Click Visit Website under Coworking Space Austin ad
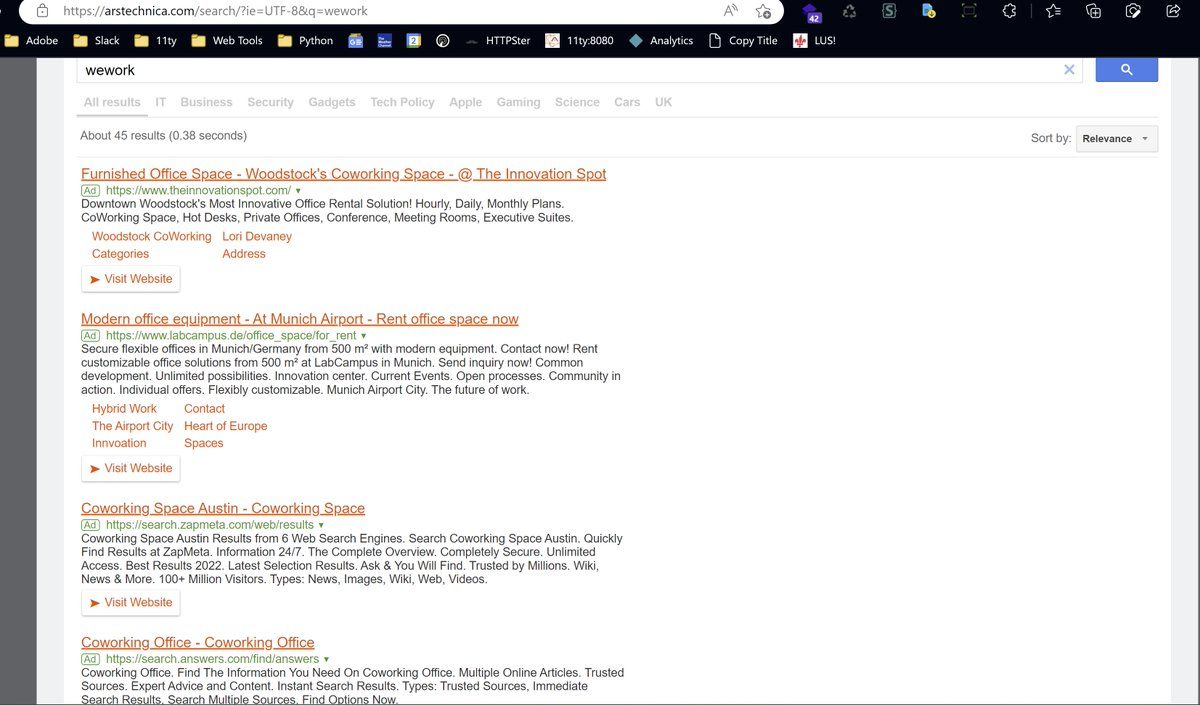1200x705 pixels. point(131,602)
